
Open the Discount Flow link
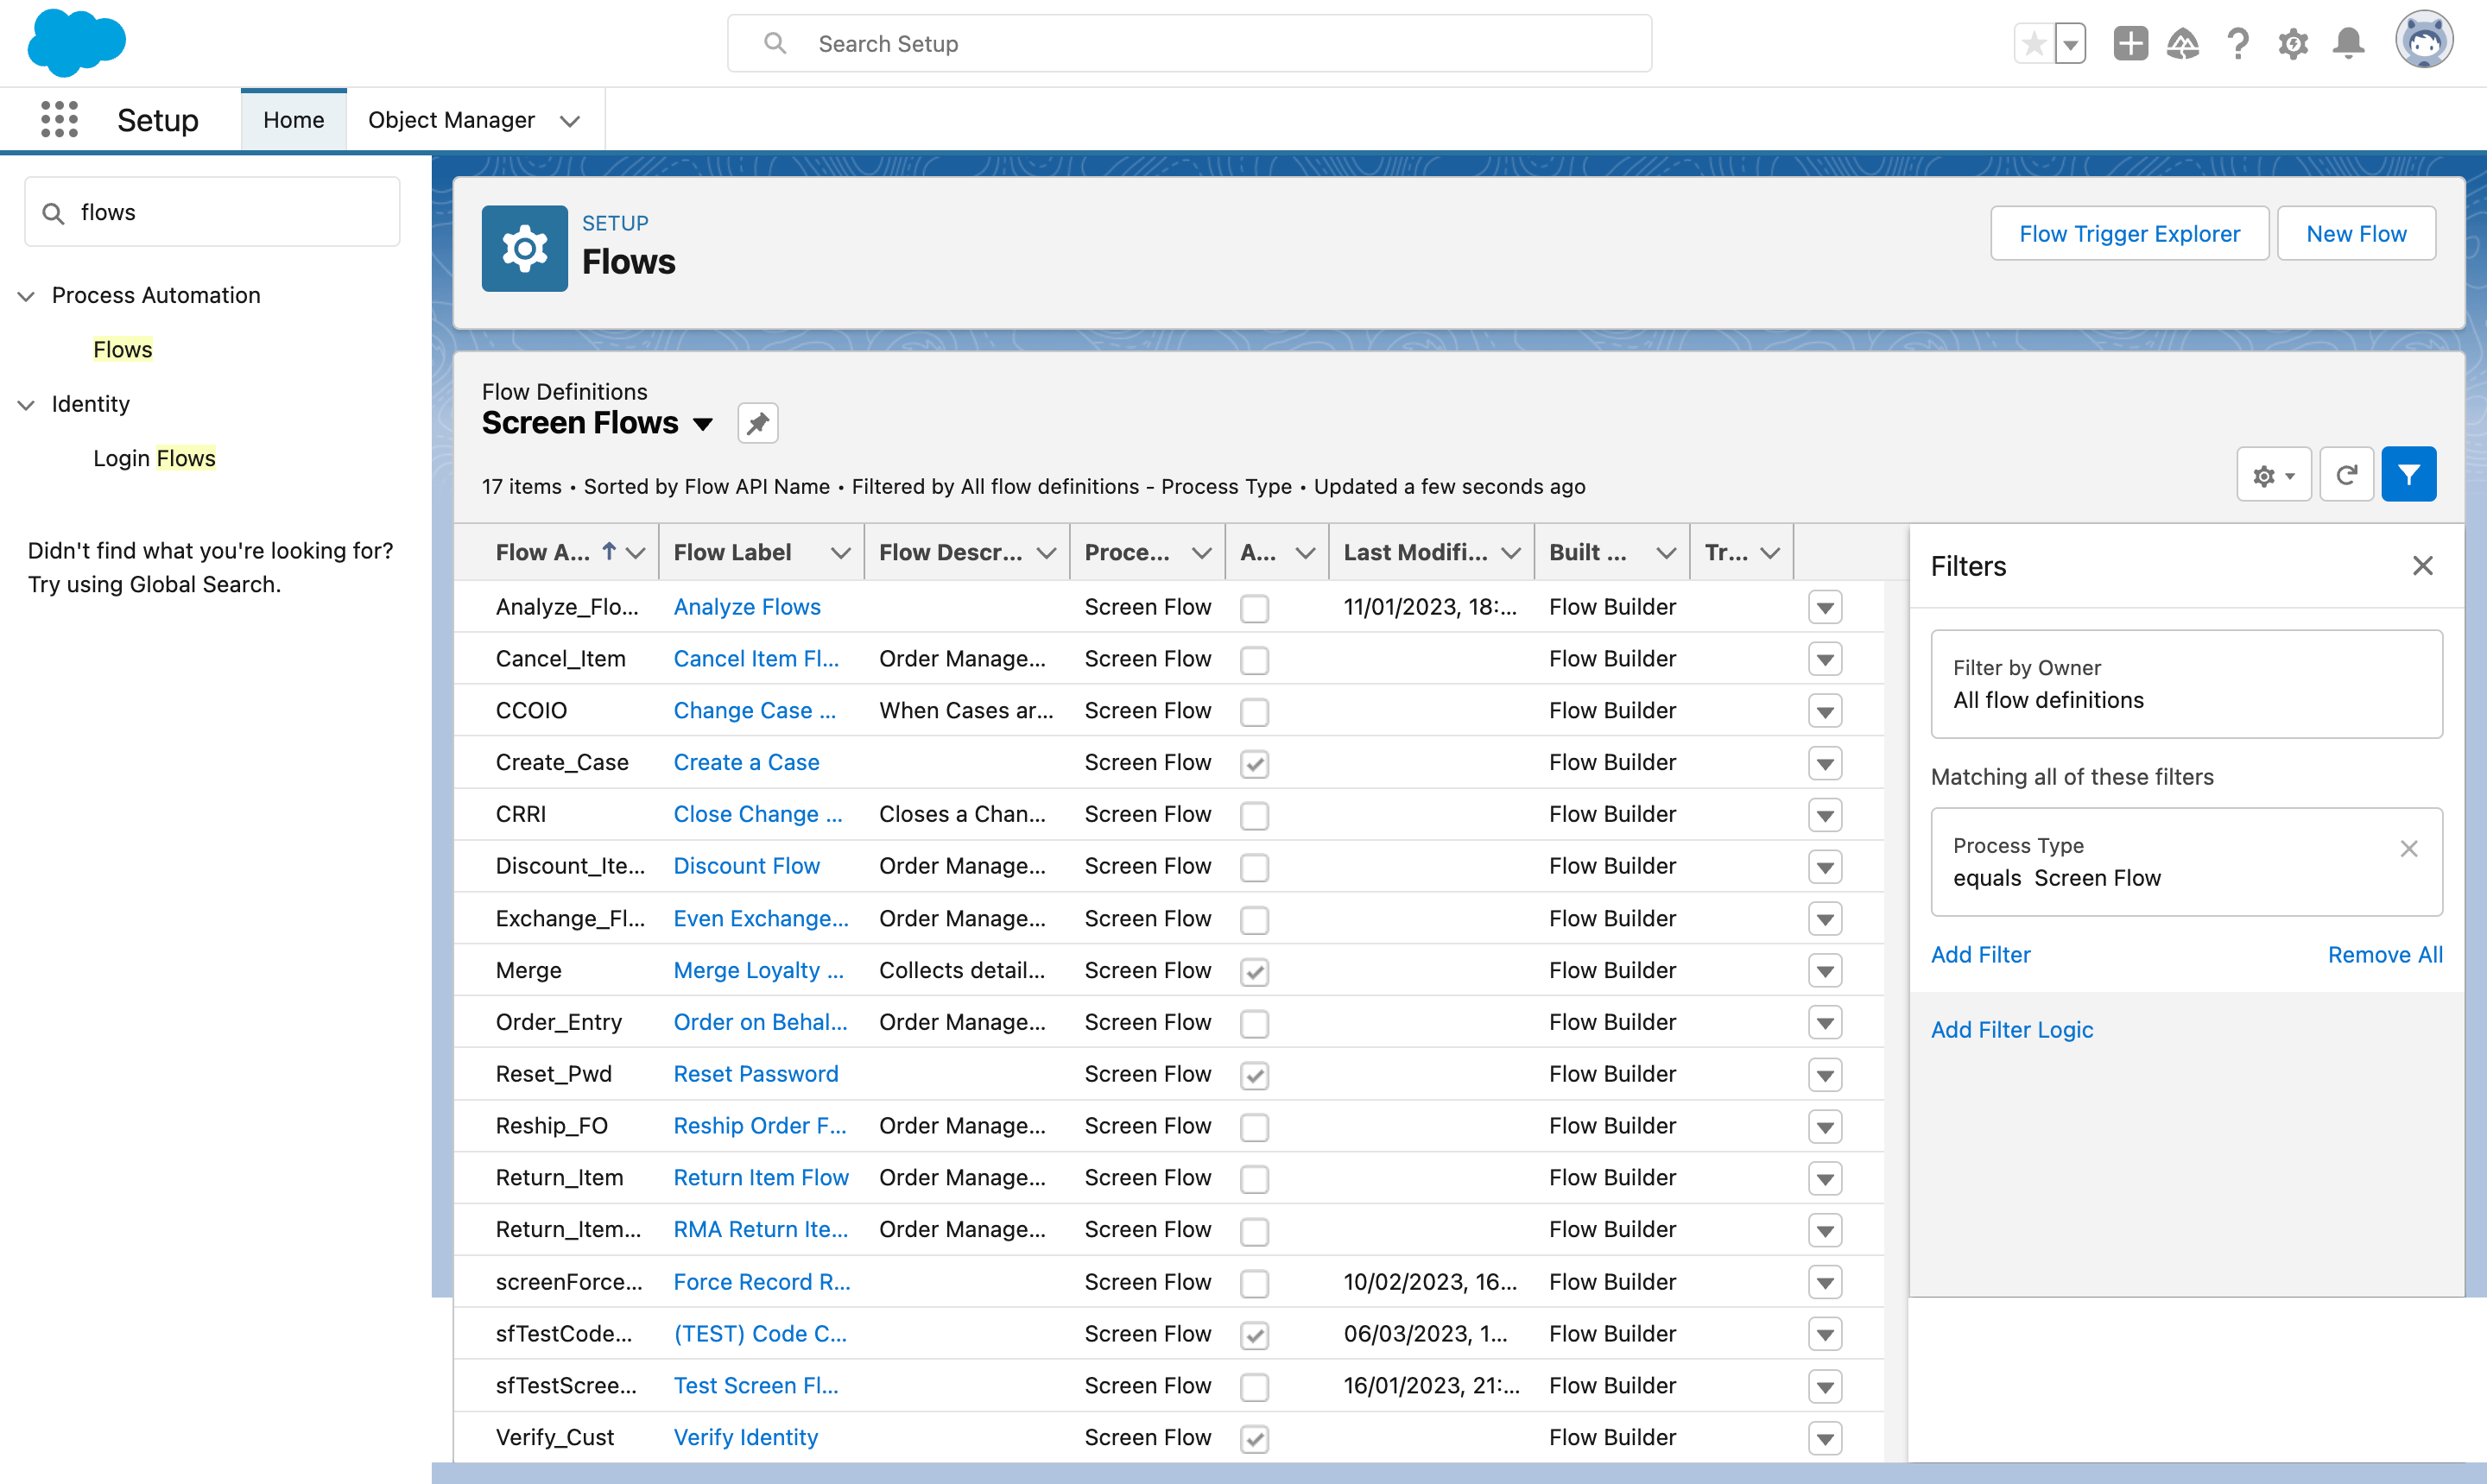(746, 866)
